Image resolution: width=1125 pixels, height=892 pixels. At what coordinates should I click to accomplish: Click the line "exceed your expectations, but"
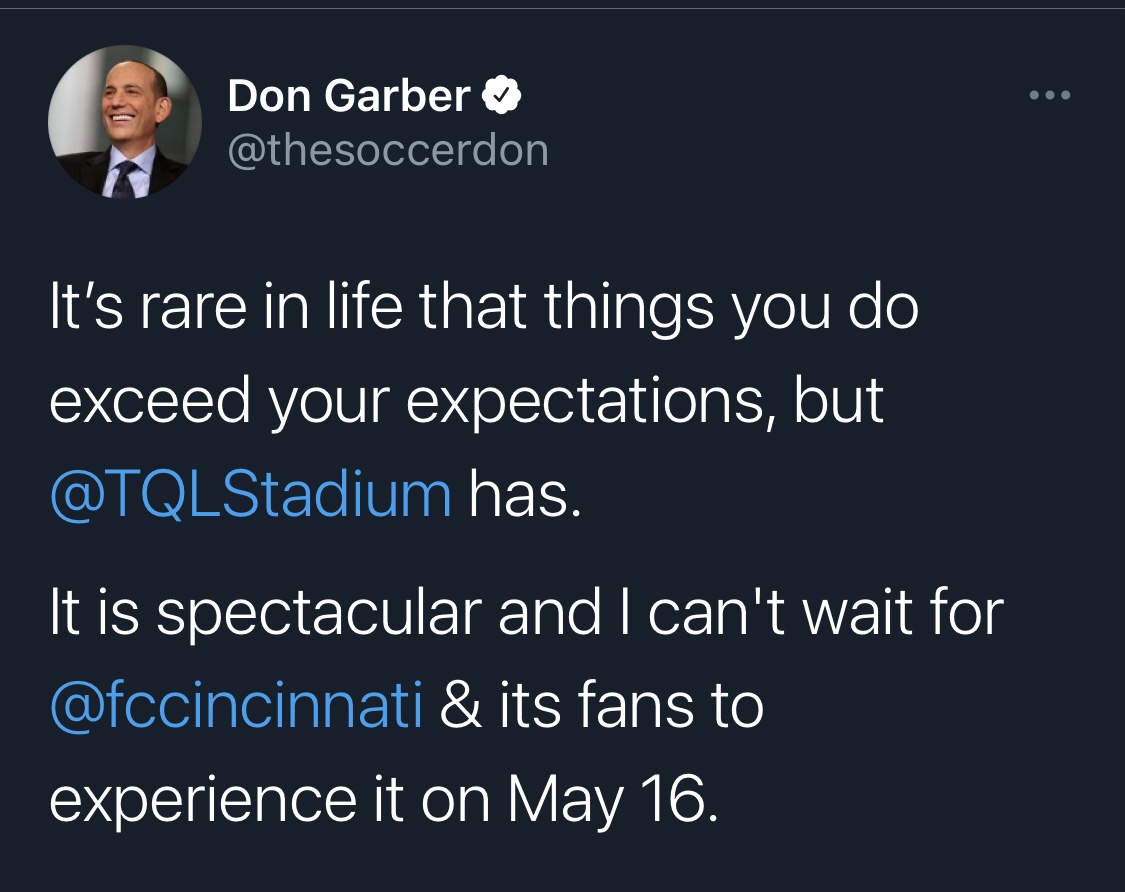coord(466,400)
